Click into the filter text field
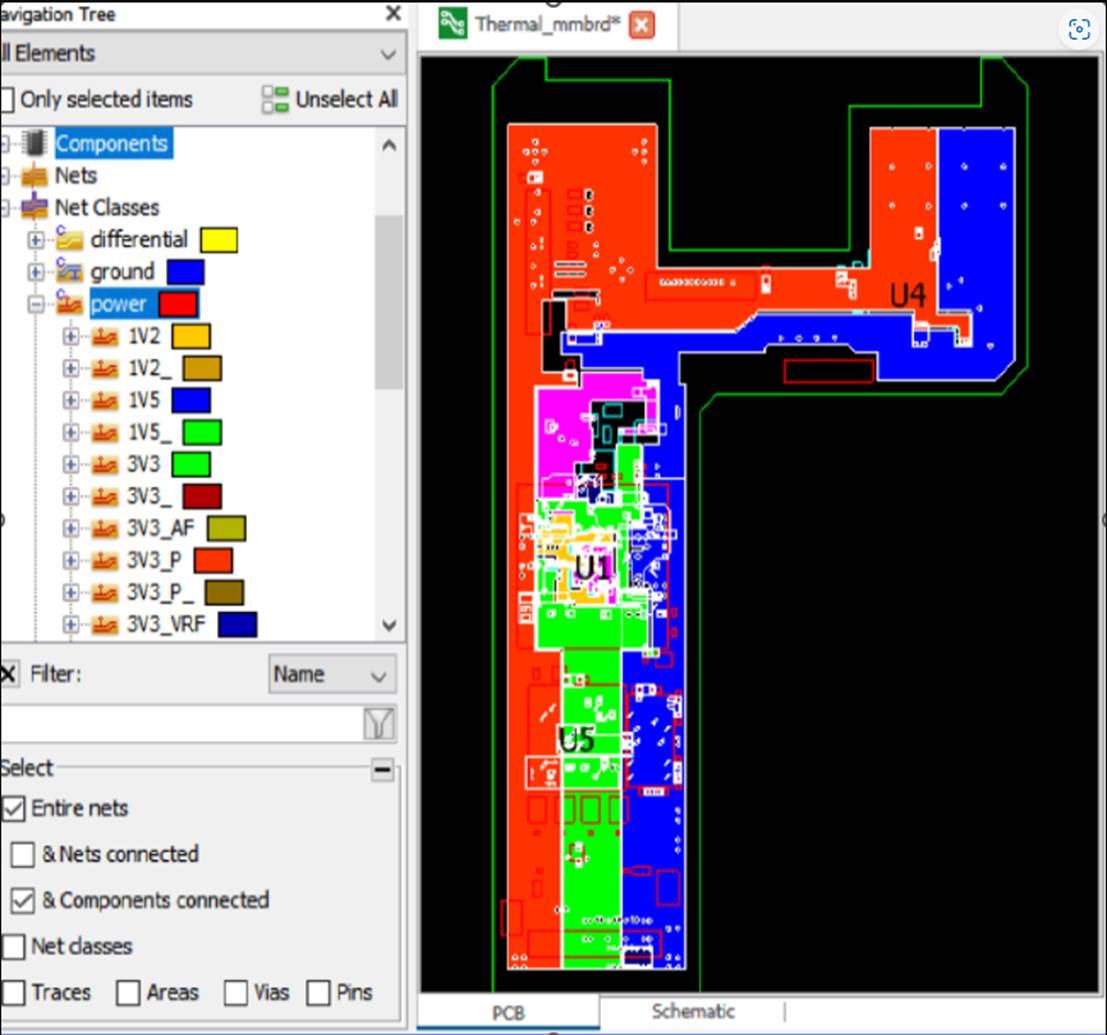The height and width of the screenshot is (1035, 1107). [180, 723]
